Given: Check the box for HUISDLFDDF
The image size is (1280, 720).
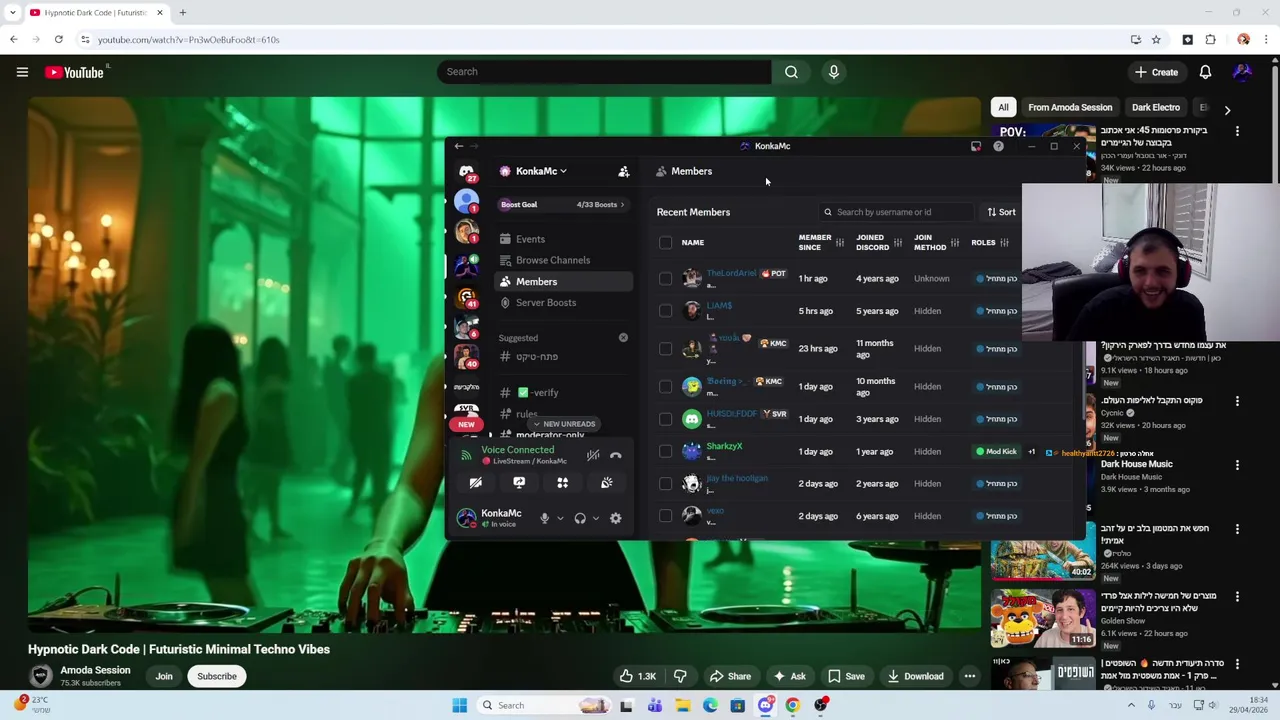Looking at the screenshot, I should [665, 419].
